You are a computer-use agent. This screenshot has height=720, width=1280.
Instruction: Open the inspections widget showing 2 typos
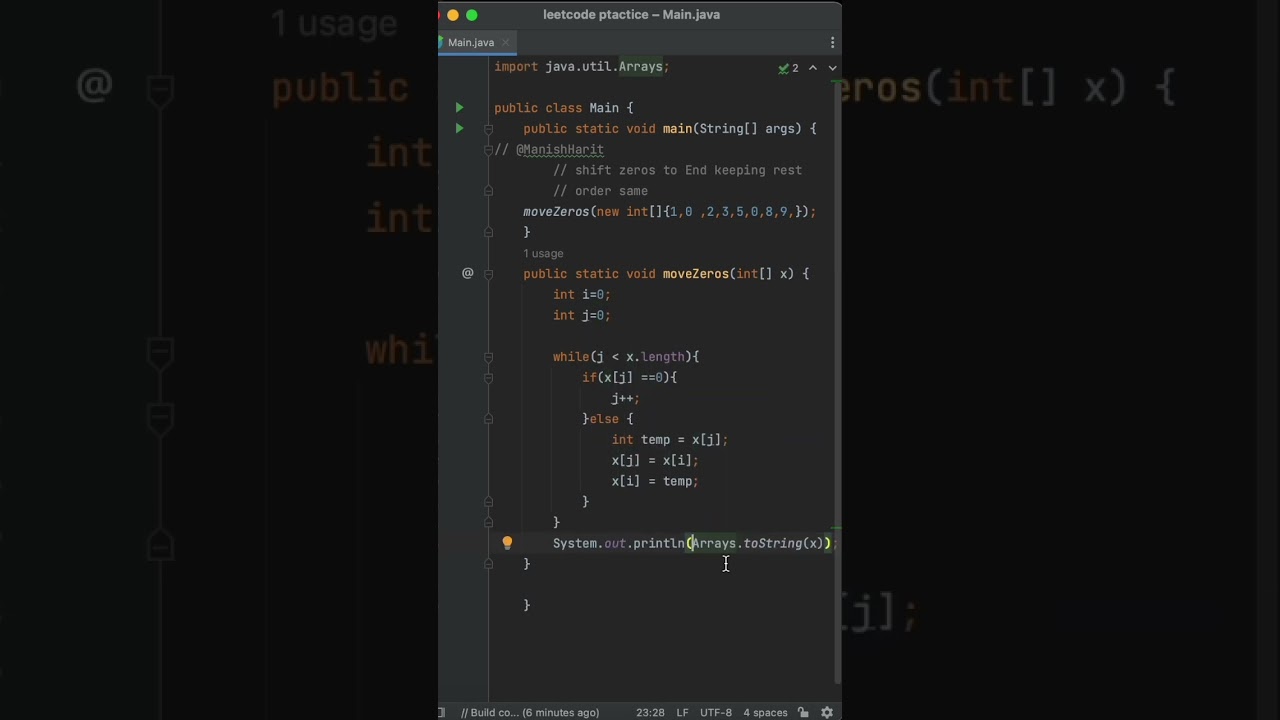point(789,68)
